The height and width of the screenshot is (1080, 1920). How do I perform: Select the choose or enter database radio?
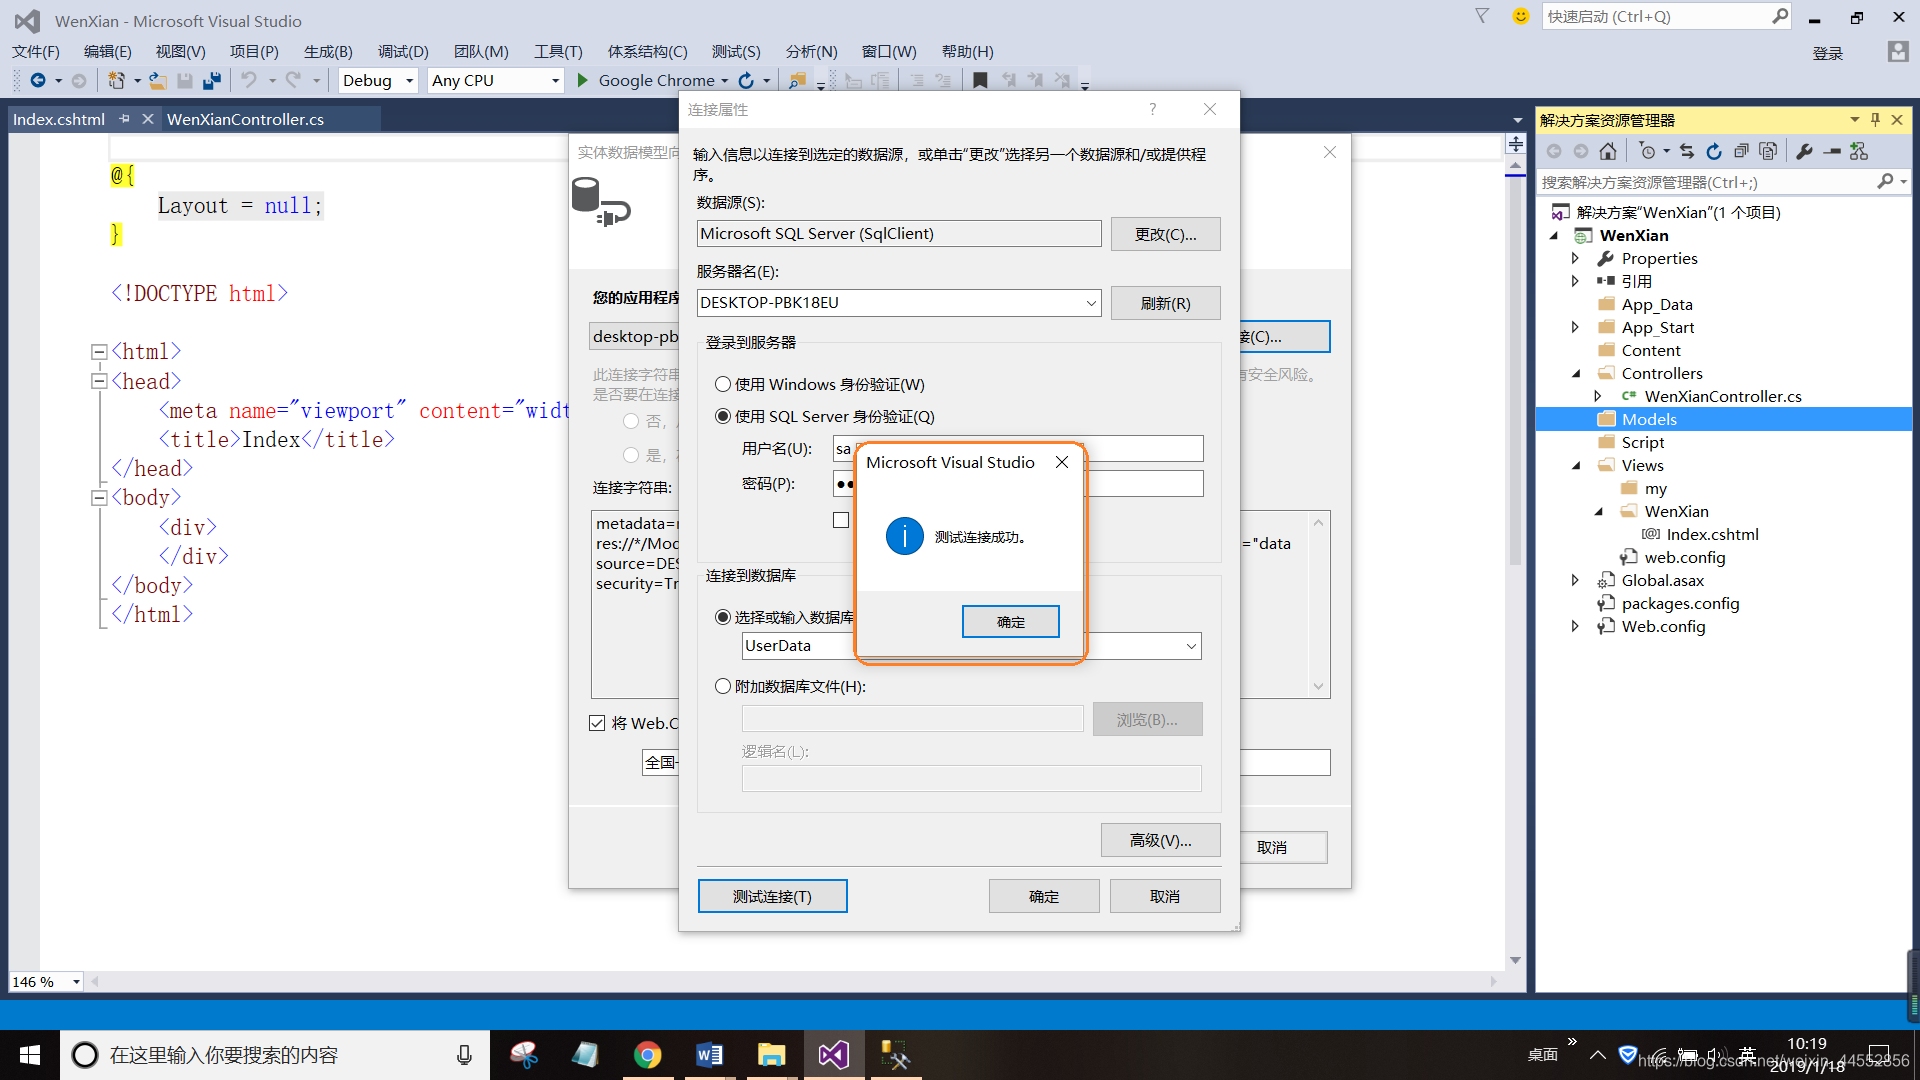(x=723, y=617)
